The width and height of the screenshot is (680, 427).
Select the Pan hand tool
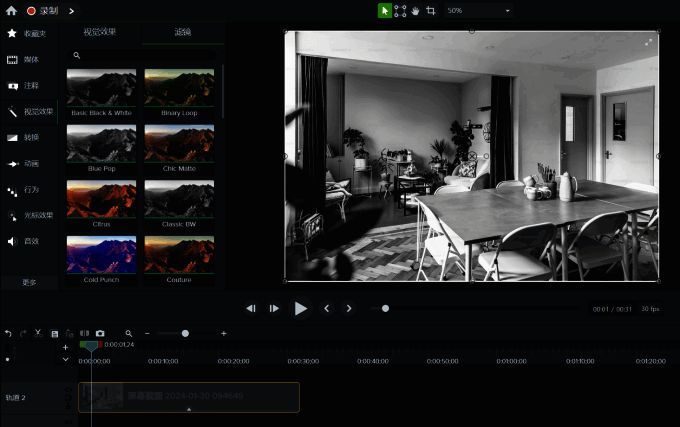click(415, 11)
